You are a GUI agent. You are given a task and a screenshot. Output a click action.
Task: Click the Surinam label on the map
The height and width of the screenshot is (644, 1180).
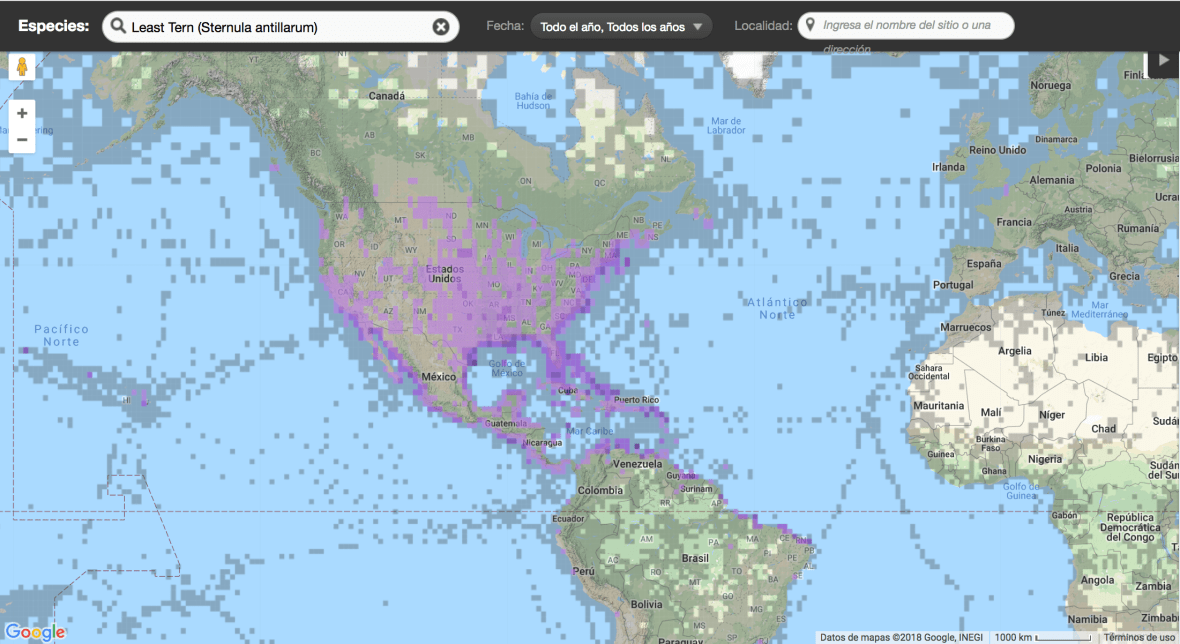696,489
